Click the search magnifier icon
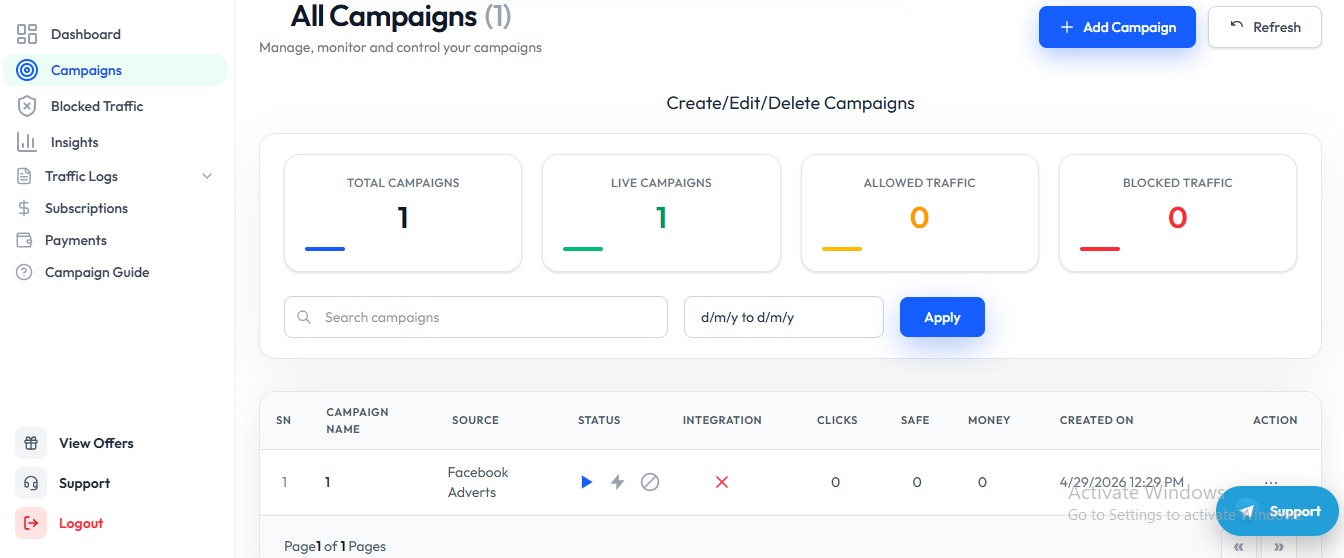The width and height of the screenshot is (1344, 558). [x=304, y=317]
